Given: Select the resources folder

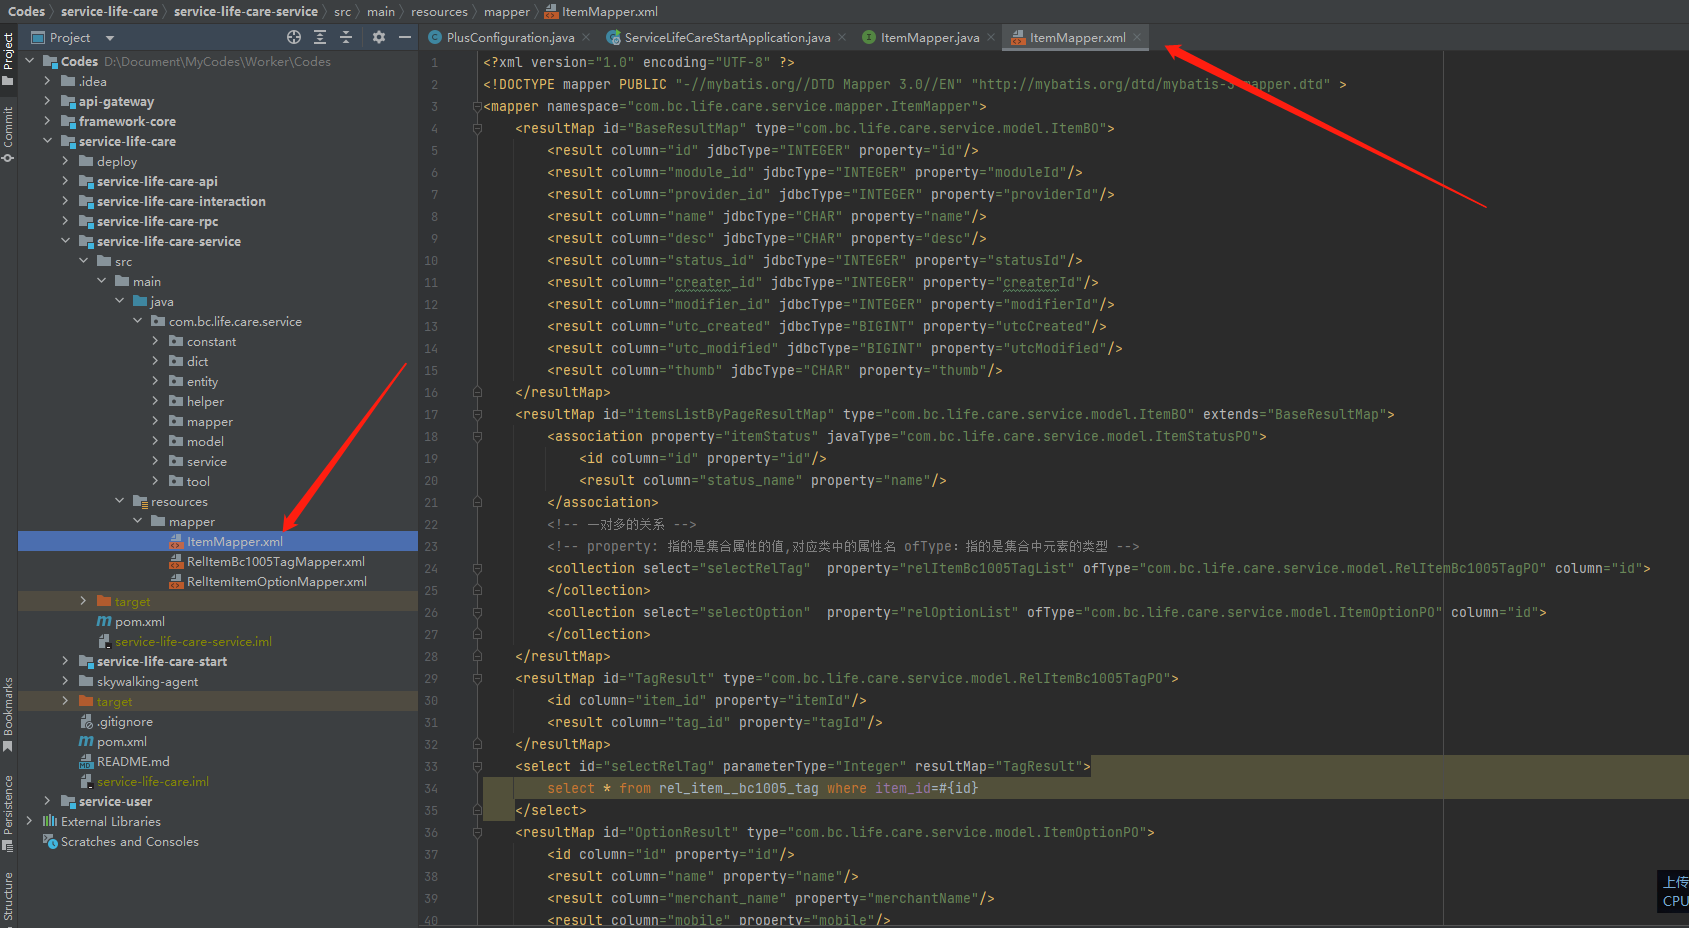Looking at the screenshot, I should 179,501.
